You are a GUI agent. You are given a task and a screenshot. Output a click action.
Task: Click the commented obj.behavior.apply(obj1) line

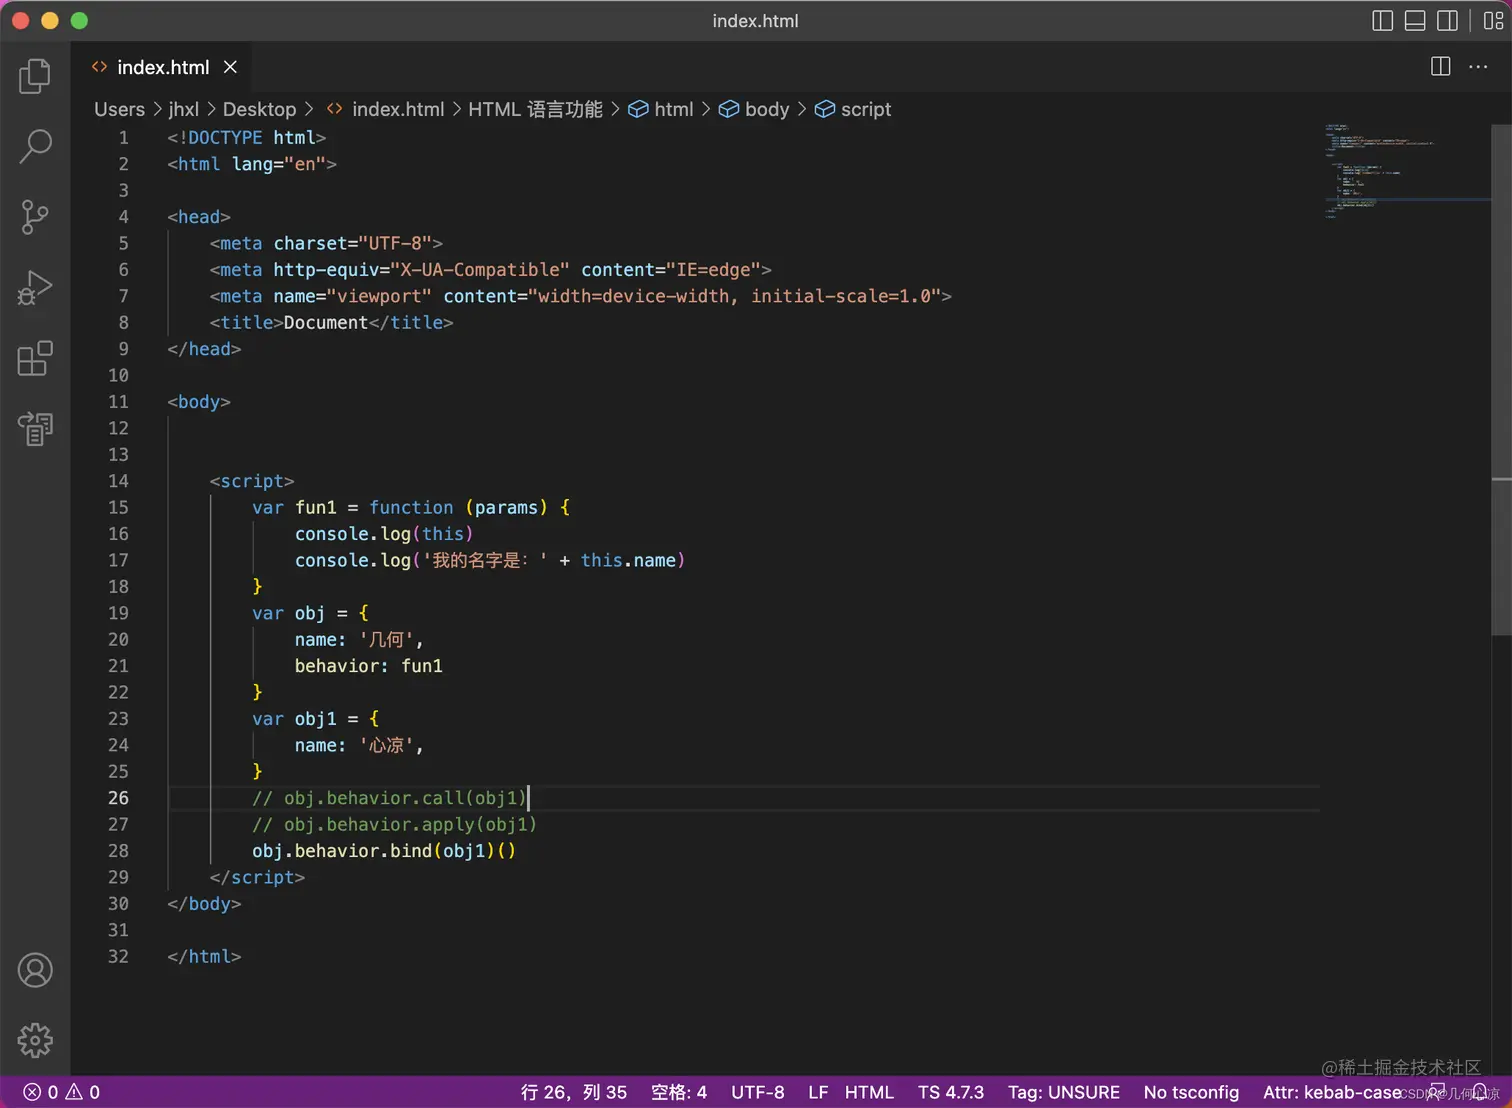pyautogui.click(x=394, y=825)
